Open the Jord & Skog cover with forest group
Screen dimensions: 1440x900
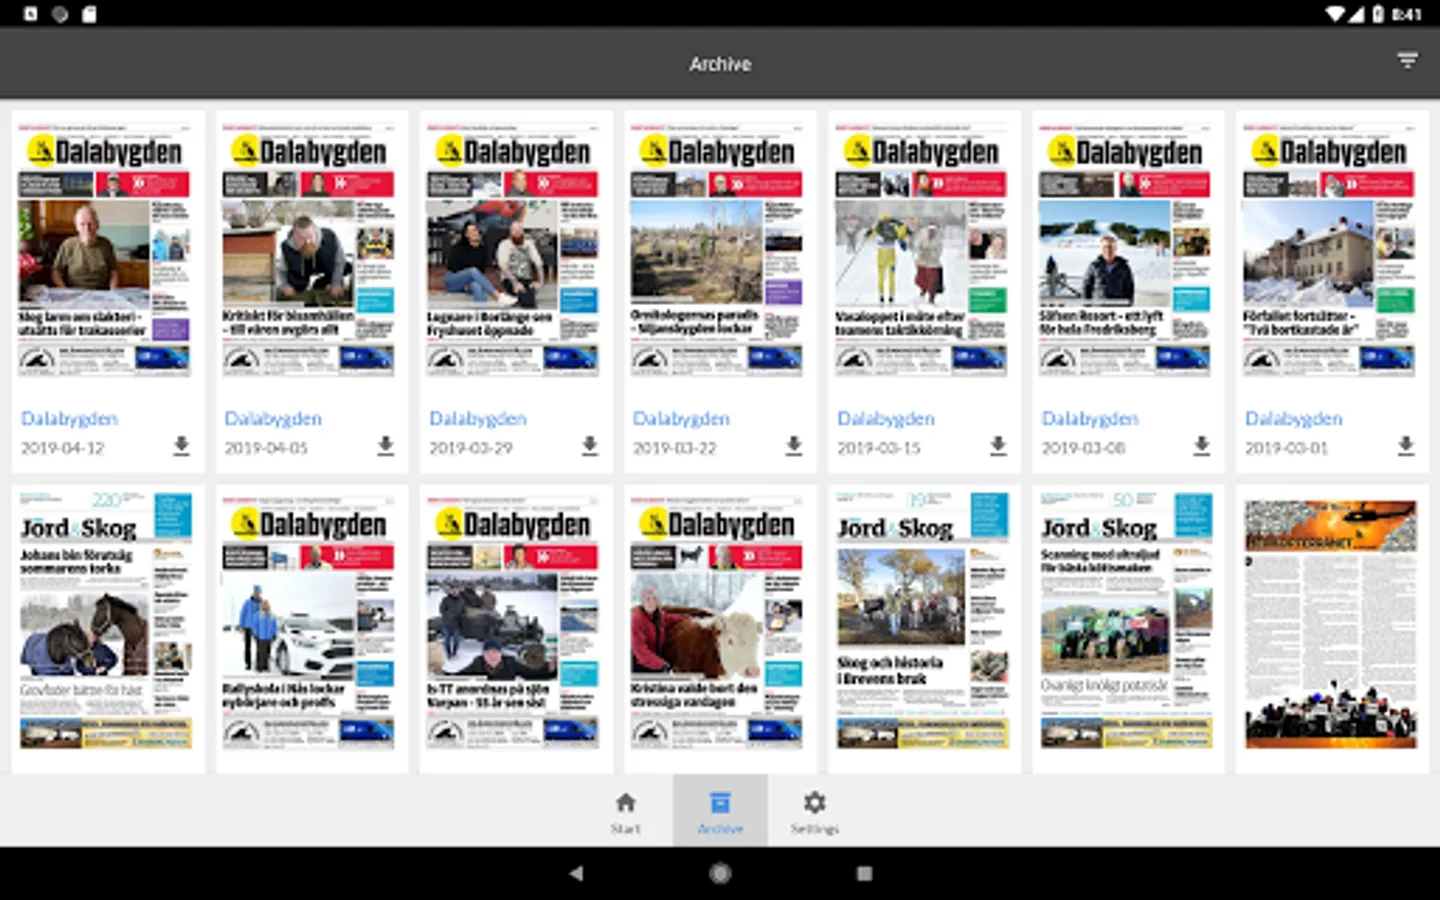921,620
